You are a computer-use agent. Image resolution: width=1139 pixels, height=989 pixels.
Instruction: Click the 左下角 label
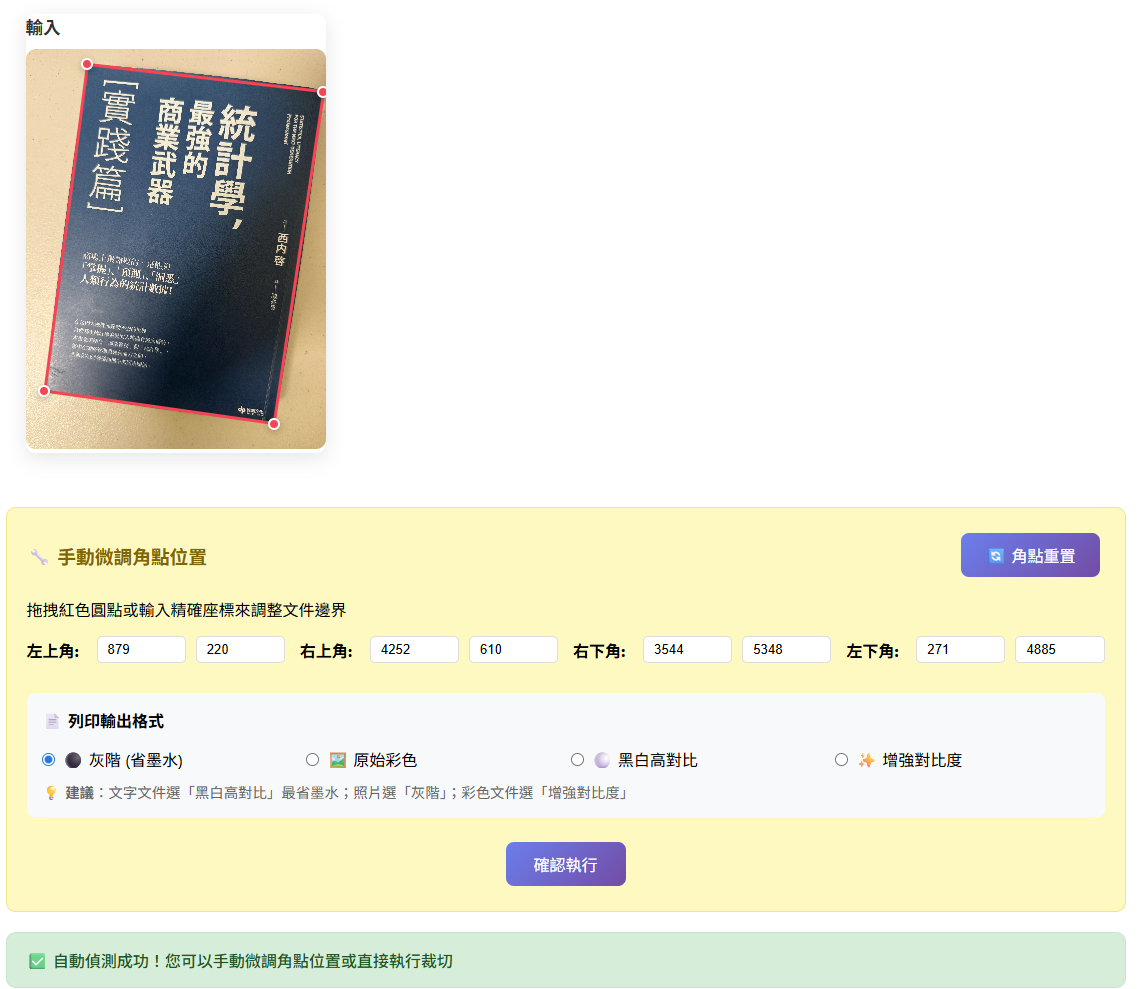[x=872, y=651]
